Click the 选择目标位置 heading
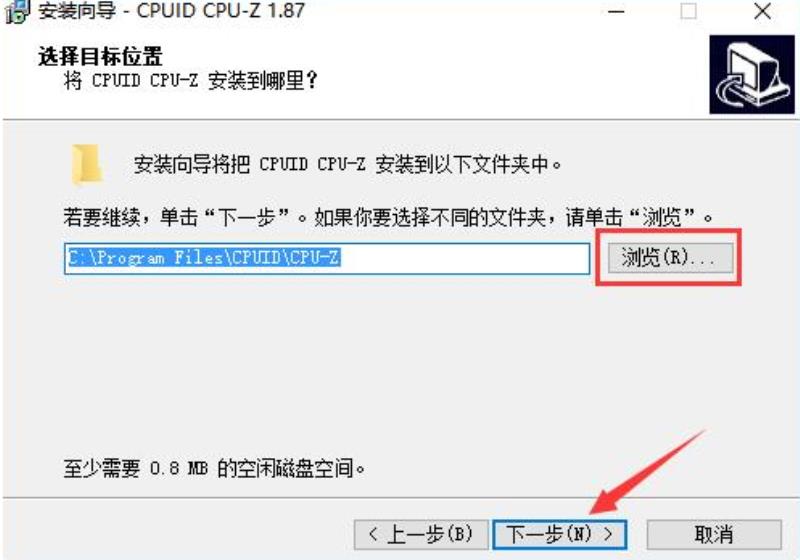 pyautogui.click(x=101, y=57)
